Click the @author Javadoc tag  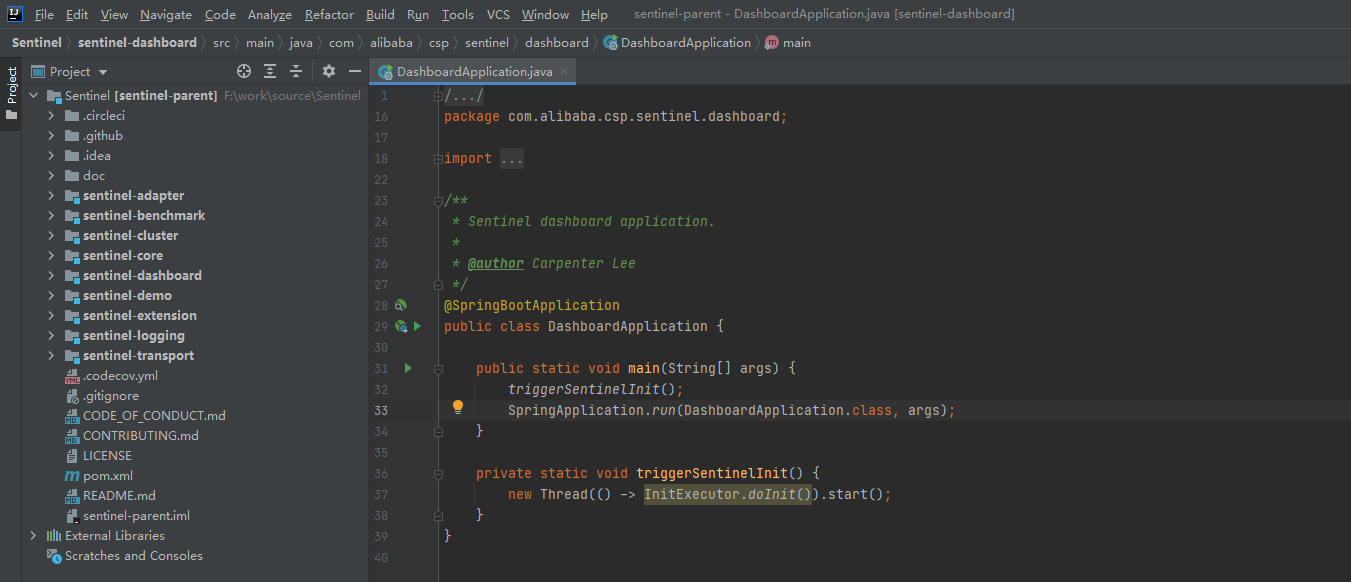point(496,263)
